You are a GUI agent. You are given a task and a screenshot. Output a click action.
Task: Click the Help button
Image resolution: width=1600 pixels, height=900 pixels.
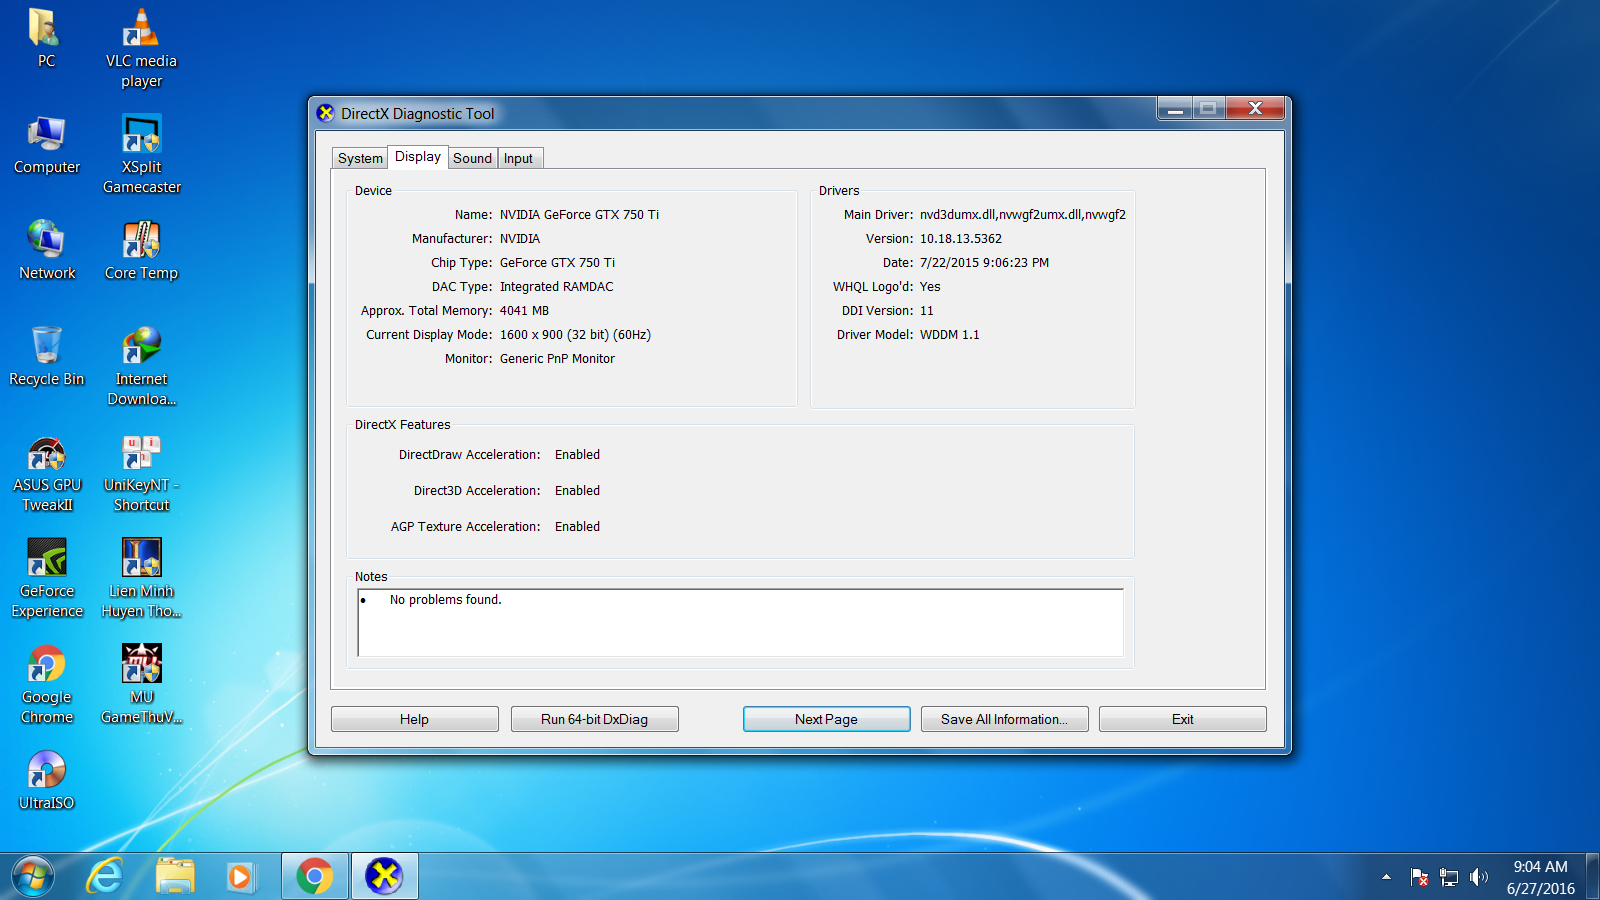coord(414,719)
